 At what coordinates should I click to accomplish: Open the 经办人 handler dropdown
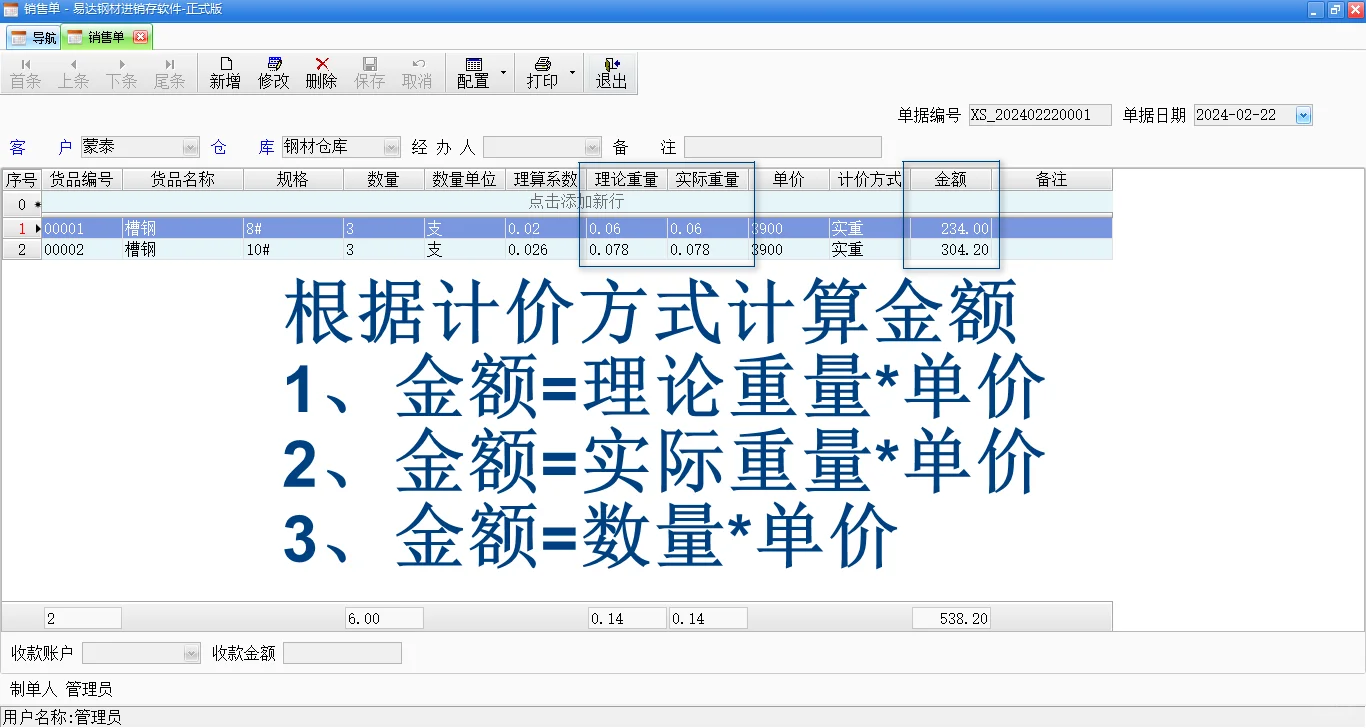tap(593, 147)
